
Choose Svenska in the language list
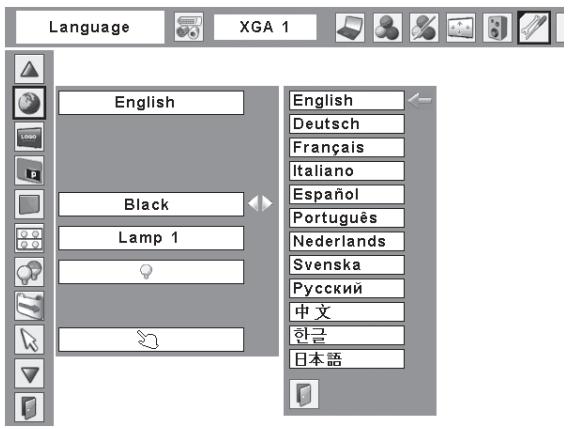tap(347, 265)
